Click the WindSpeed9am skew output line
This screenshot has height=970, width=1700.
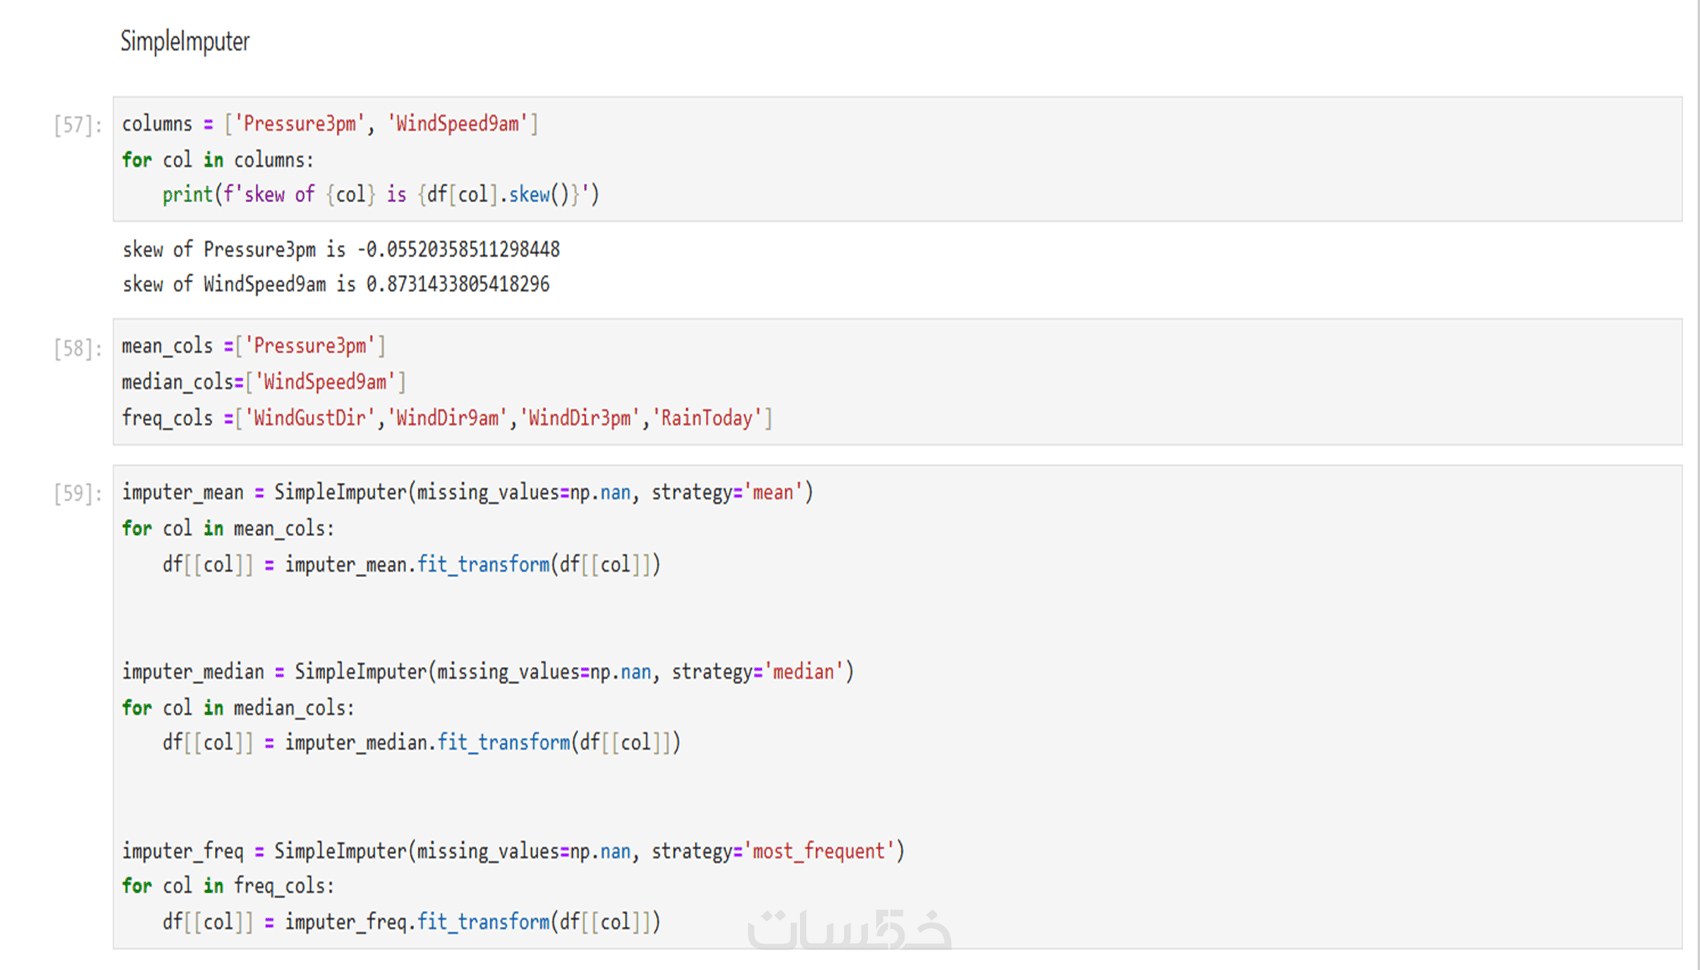coord(336,284)
